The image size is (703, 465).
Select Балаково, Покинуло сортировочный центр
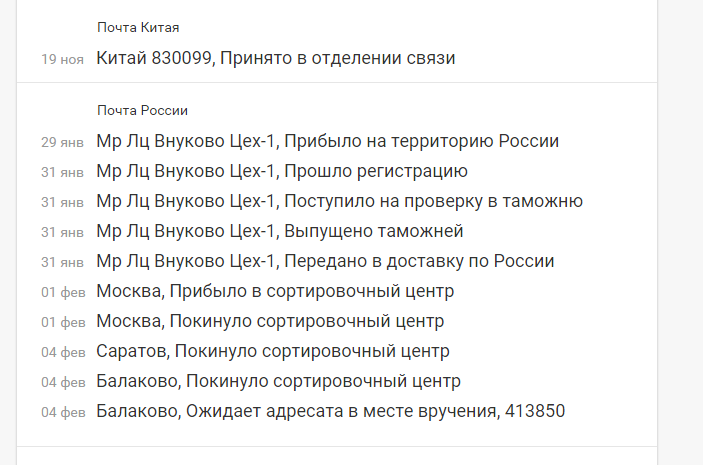(278, 382)
